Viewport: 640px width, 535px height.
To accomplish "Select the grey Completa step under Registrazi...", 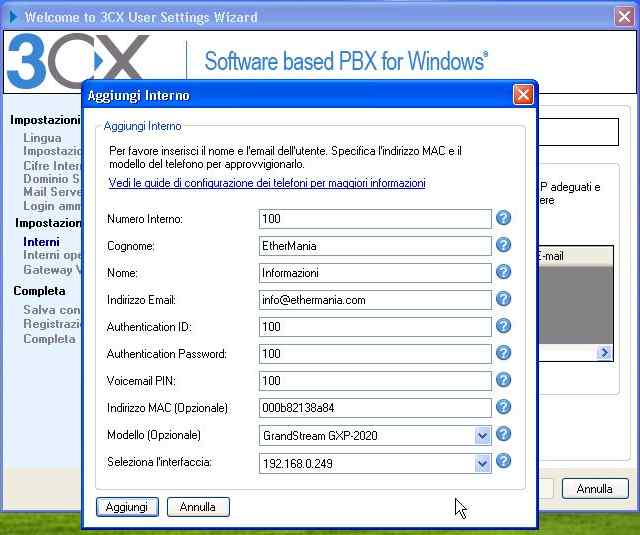I will pyautogui.click(x=49, y=339).
